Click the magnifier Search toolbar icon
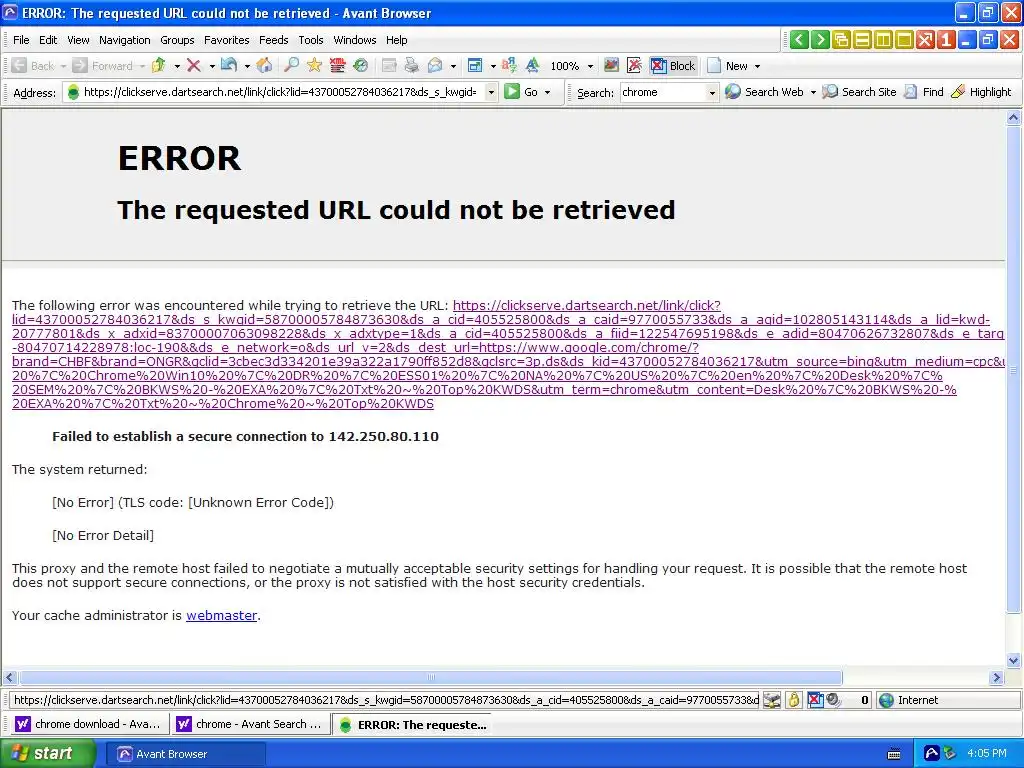This screenshot has width=1024, height=768. [x=291, y=65]
